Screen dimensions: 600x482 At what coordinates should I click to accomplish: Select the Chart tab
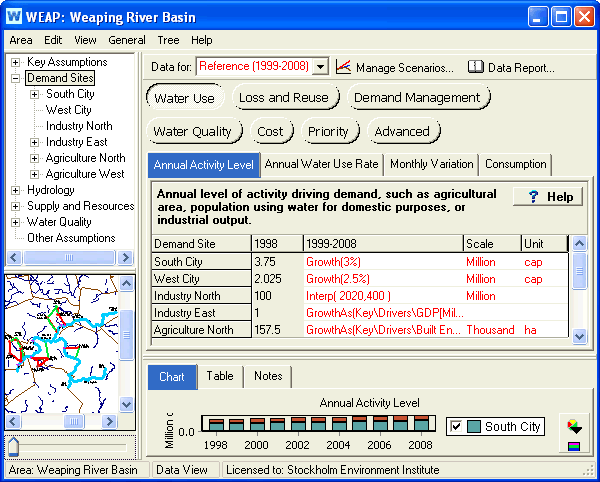tap(172, 377)
